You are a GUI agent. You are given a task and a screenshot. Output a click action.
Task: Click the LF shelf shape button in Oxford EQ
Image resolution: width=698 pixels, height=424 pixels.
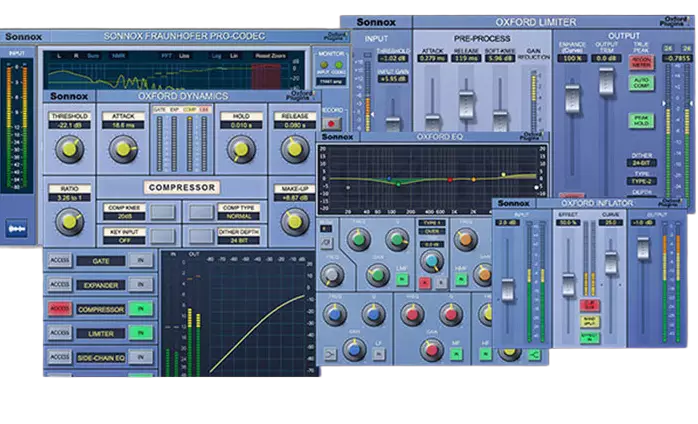[x=330, y=355]
